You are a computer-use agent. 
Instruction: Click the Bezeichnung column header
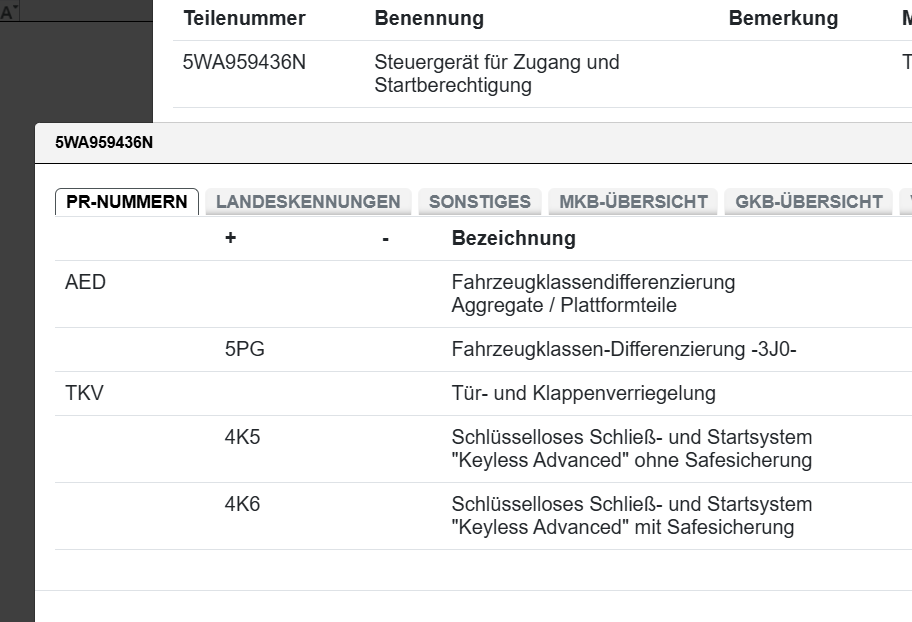click(x=513, y=238)
